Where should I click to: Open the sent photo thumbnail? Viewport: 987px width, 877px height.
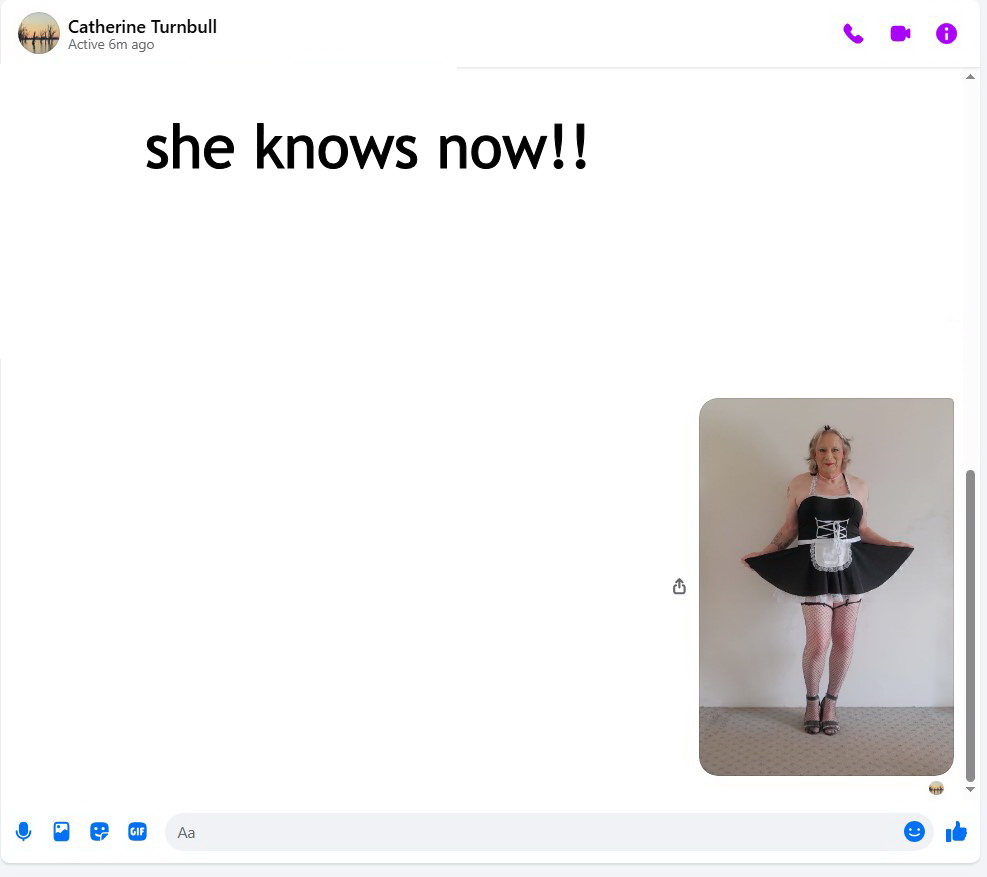[826, 586]
